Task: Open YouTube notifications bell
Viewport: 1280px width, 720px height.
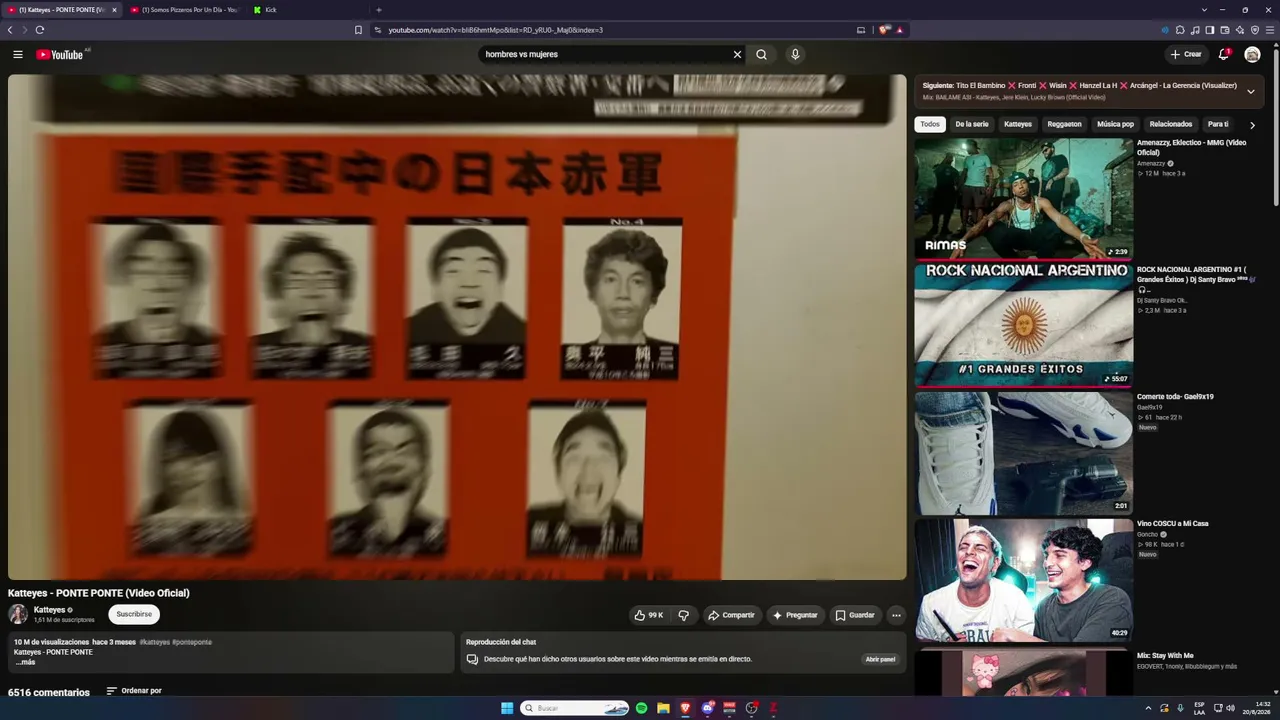Action: 1223,54
